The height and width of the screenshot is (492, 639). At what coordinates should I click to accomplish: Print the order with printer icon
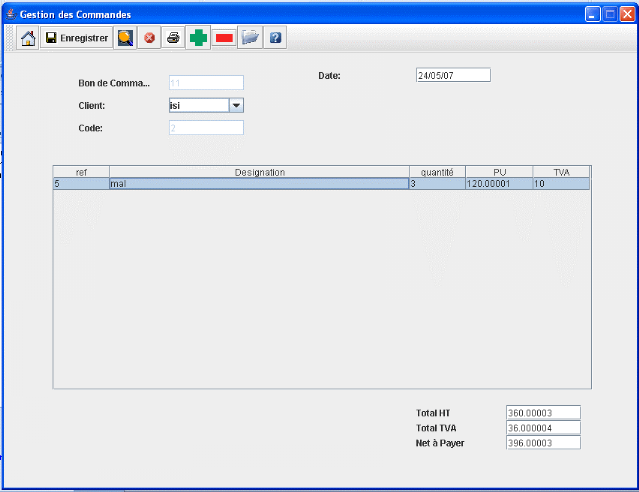173,38
